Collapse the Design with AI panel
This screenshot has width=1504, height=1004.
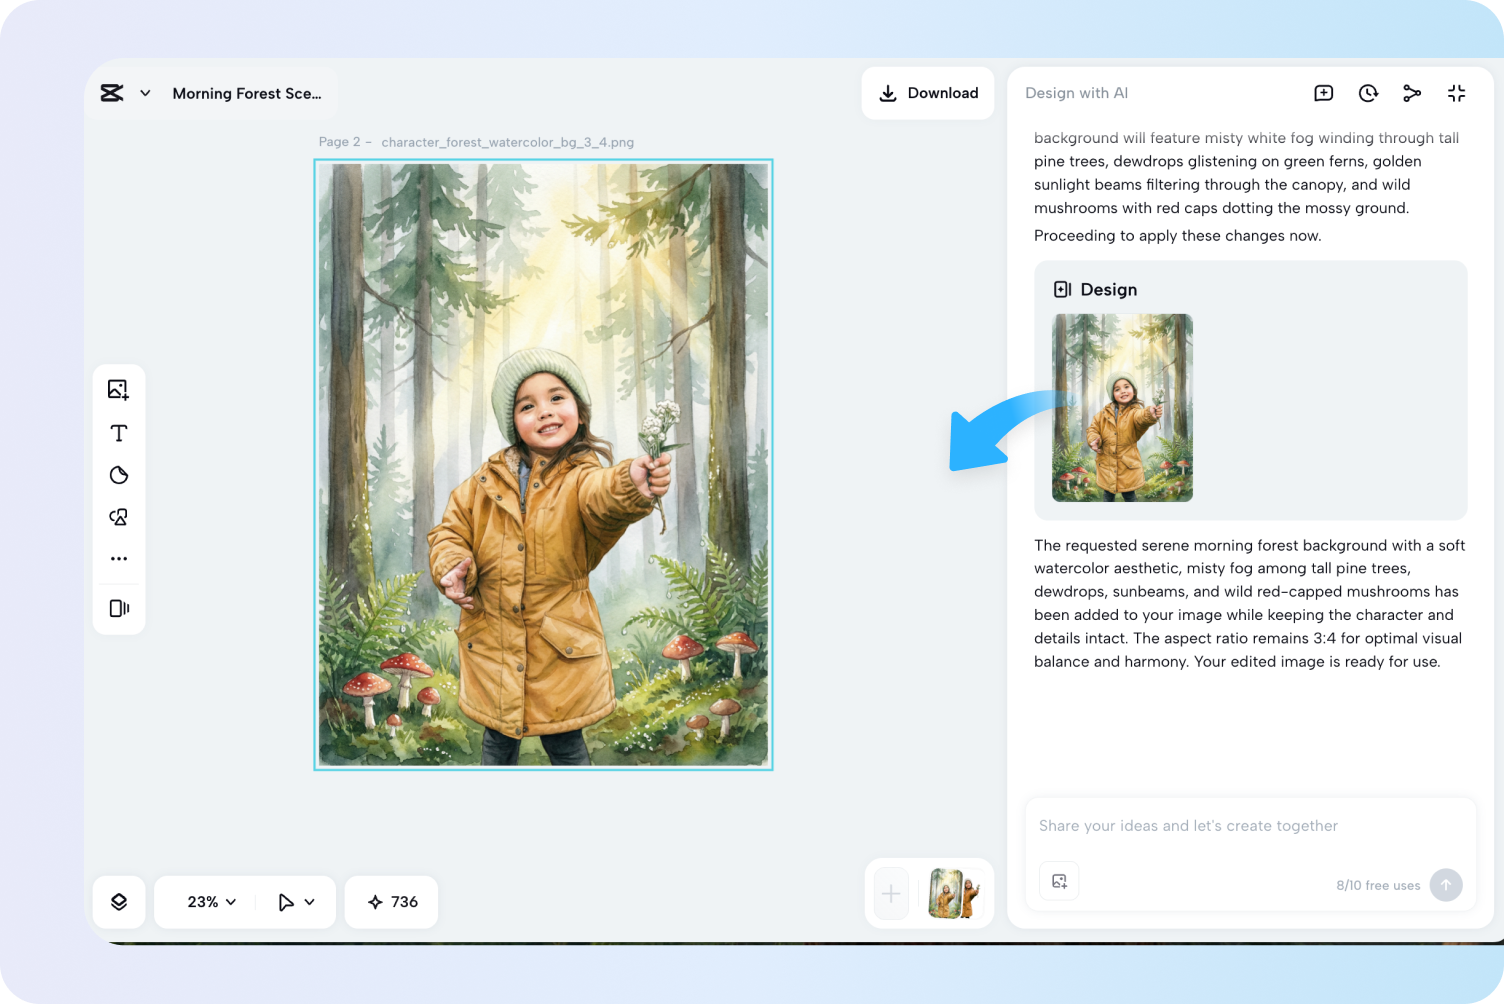tap(1456, 93)
